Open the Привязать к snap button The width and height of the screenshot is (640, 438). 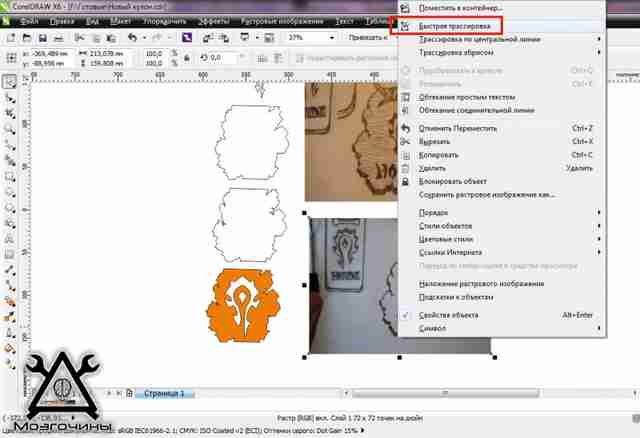coord(368,38)
